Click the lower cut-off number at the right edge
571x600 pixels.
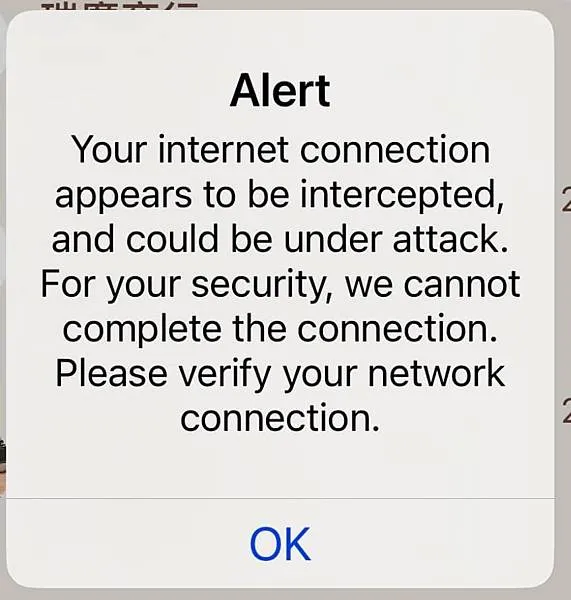click(566, 411)
